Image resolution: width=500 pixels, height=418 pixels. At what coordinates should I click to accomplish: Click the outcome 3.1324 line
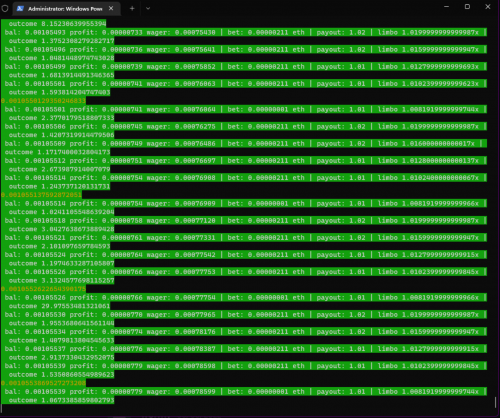tap(61, 280)
